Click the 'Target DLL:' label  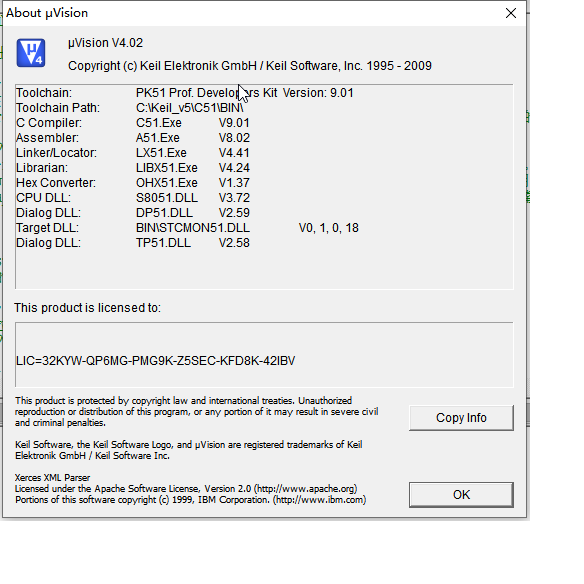pyautogui.click(x=47, y=228)
